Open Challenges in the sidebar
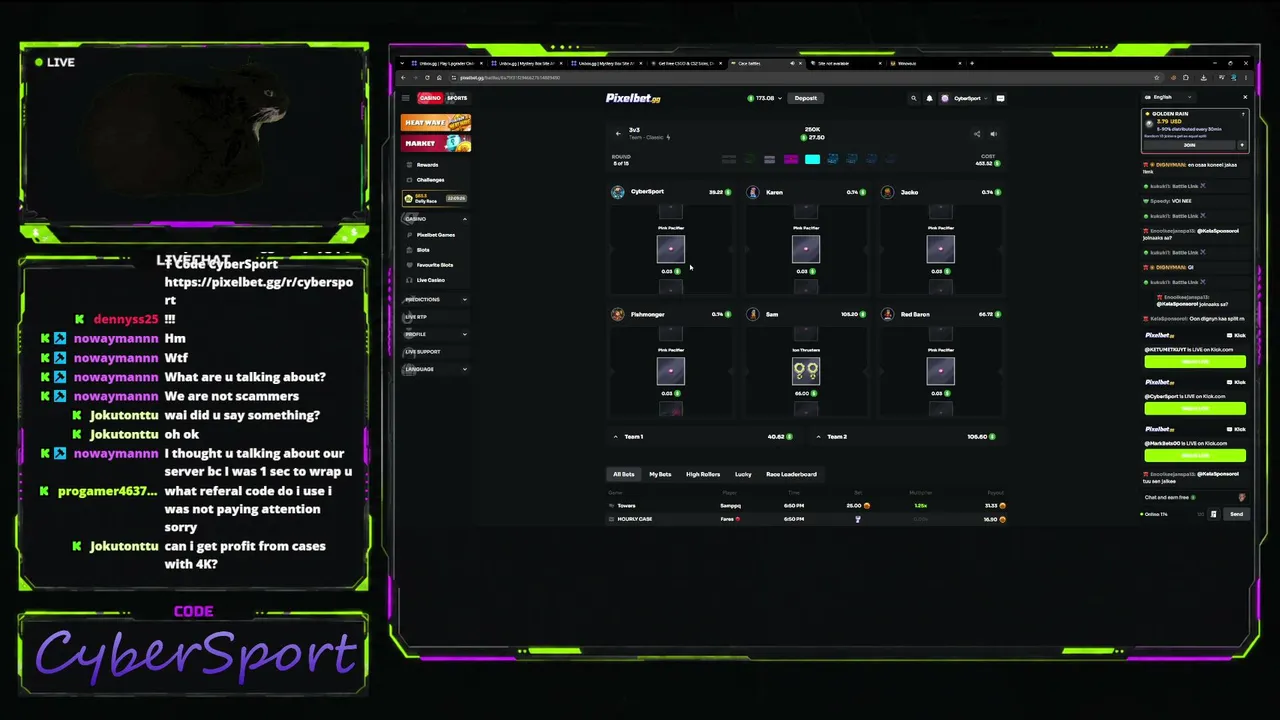This screenshot has height=720, width=1280. [430, 180]
